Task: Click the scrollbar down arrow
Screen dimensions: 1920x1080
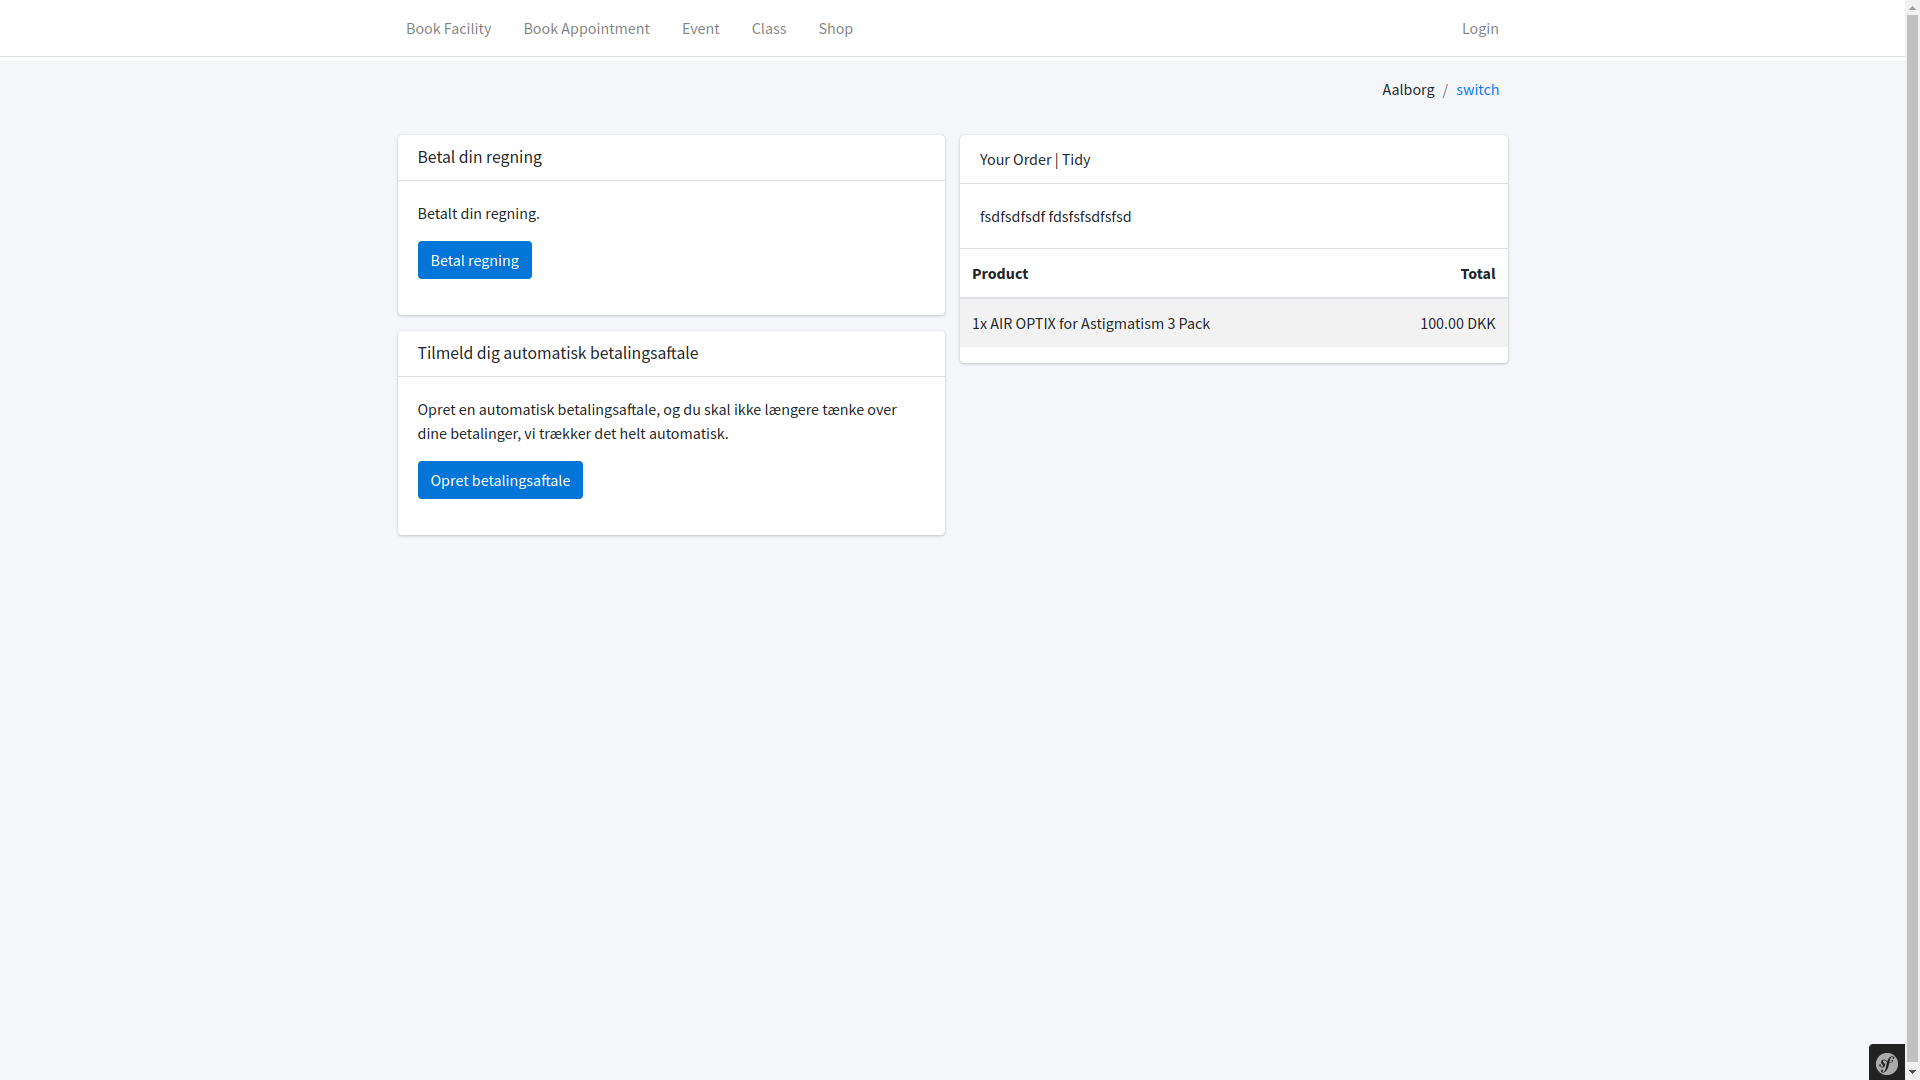Action: [1912, 1072]
